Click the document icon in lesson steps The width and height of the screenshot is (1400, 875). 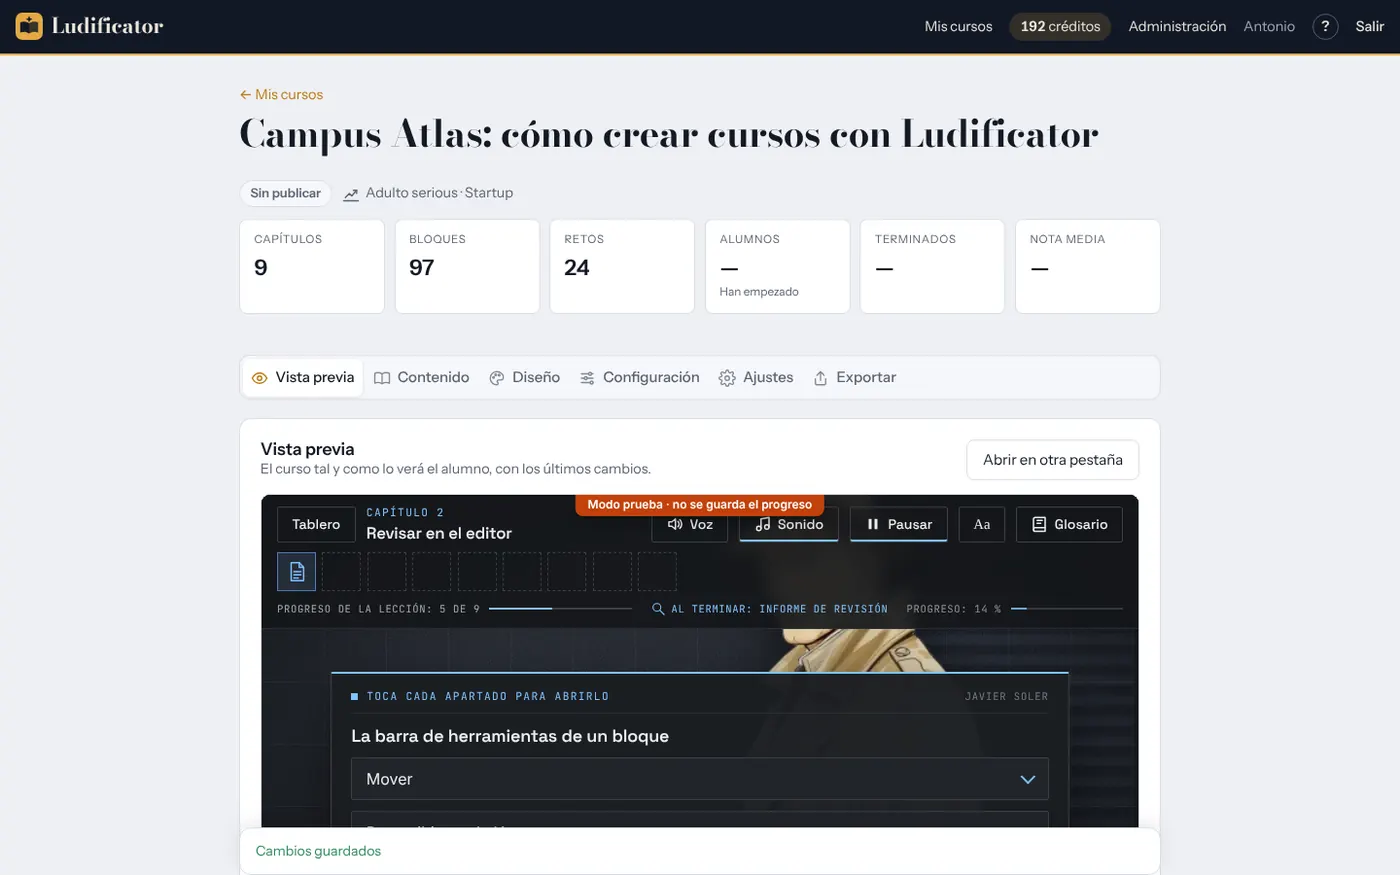[x=297, y=572]
